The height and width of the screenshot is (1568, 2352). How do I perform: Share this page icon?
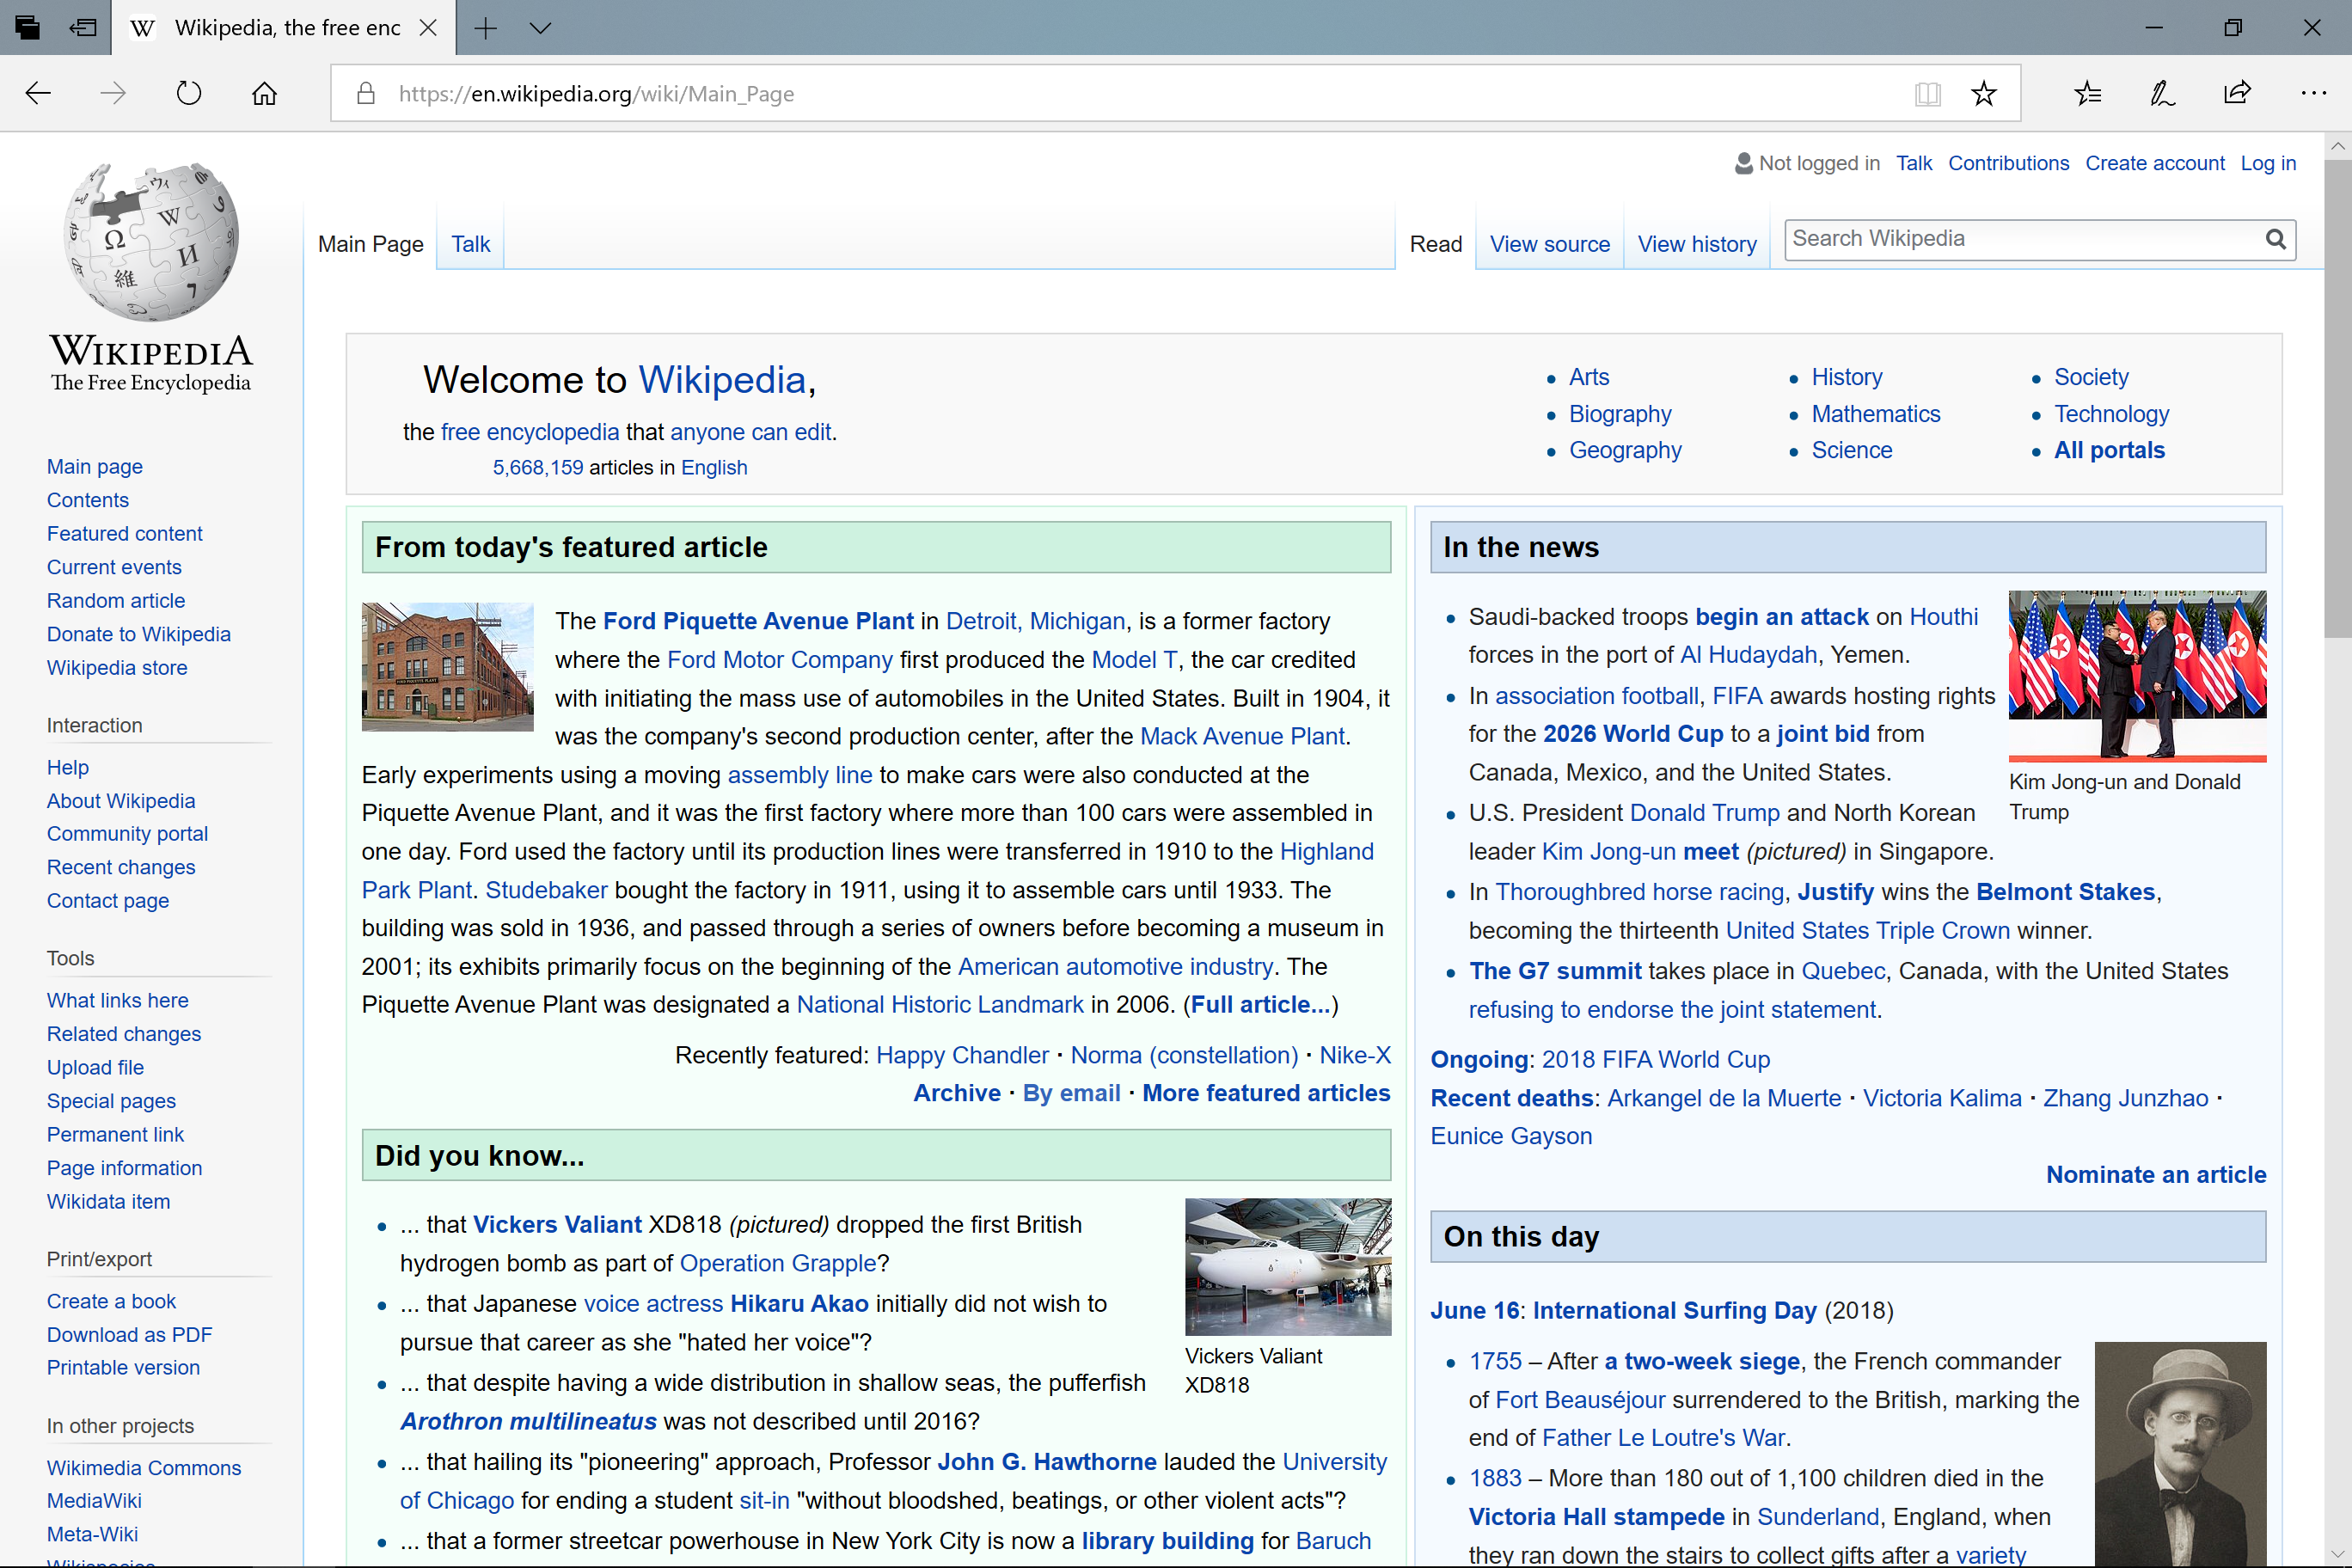click(2237, 93)
